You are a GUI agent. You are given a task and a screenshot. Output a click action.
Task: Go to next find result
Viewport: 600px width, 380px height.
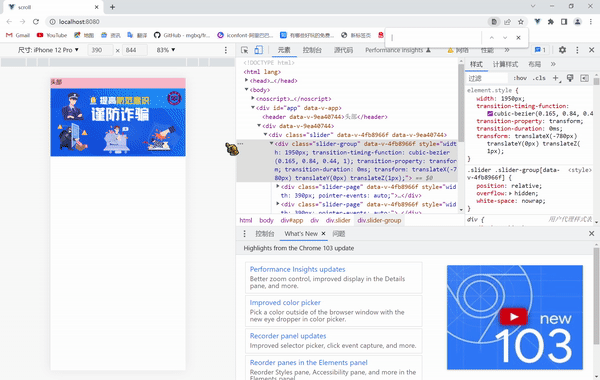(x=505, y=38)
